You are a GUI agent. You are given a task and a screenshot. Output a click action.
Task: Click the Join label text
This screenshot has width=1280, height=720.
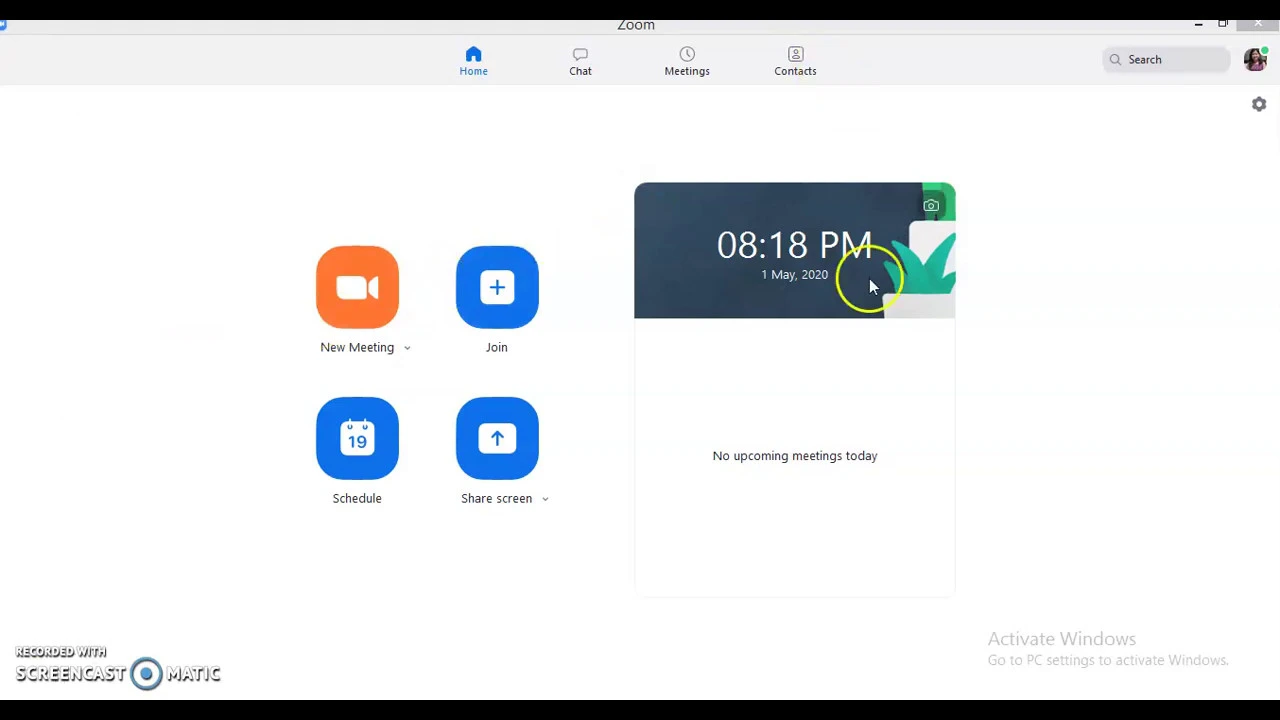point(497,347)
